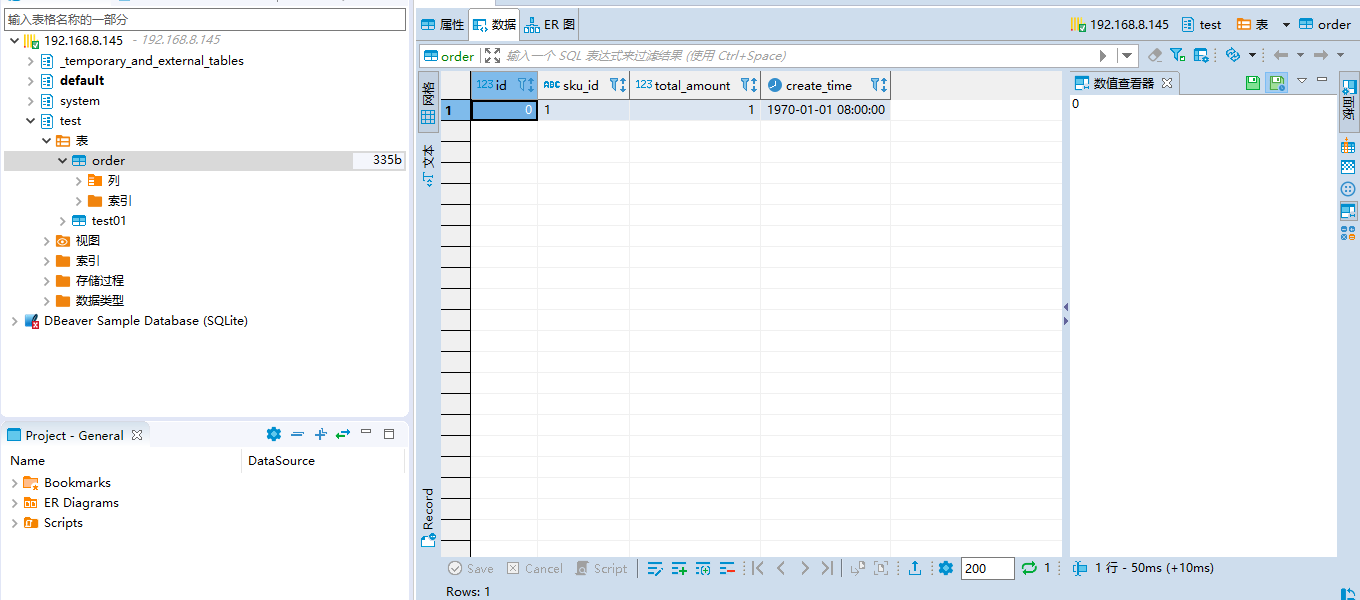Image resolution: width=1360 pixels, height=600 pixels.
Task: Click the plus icon in Project panel
Action: pos(320,434)
